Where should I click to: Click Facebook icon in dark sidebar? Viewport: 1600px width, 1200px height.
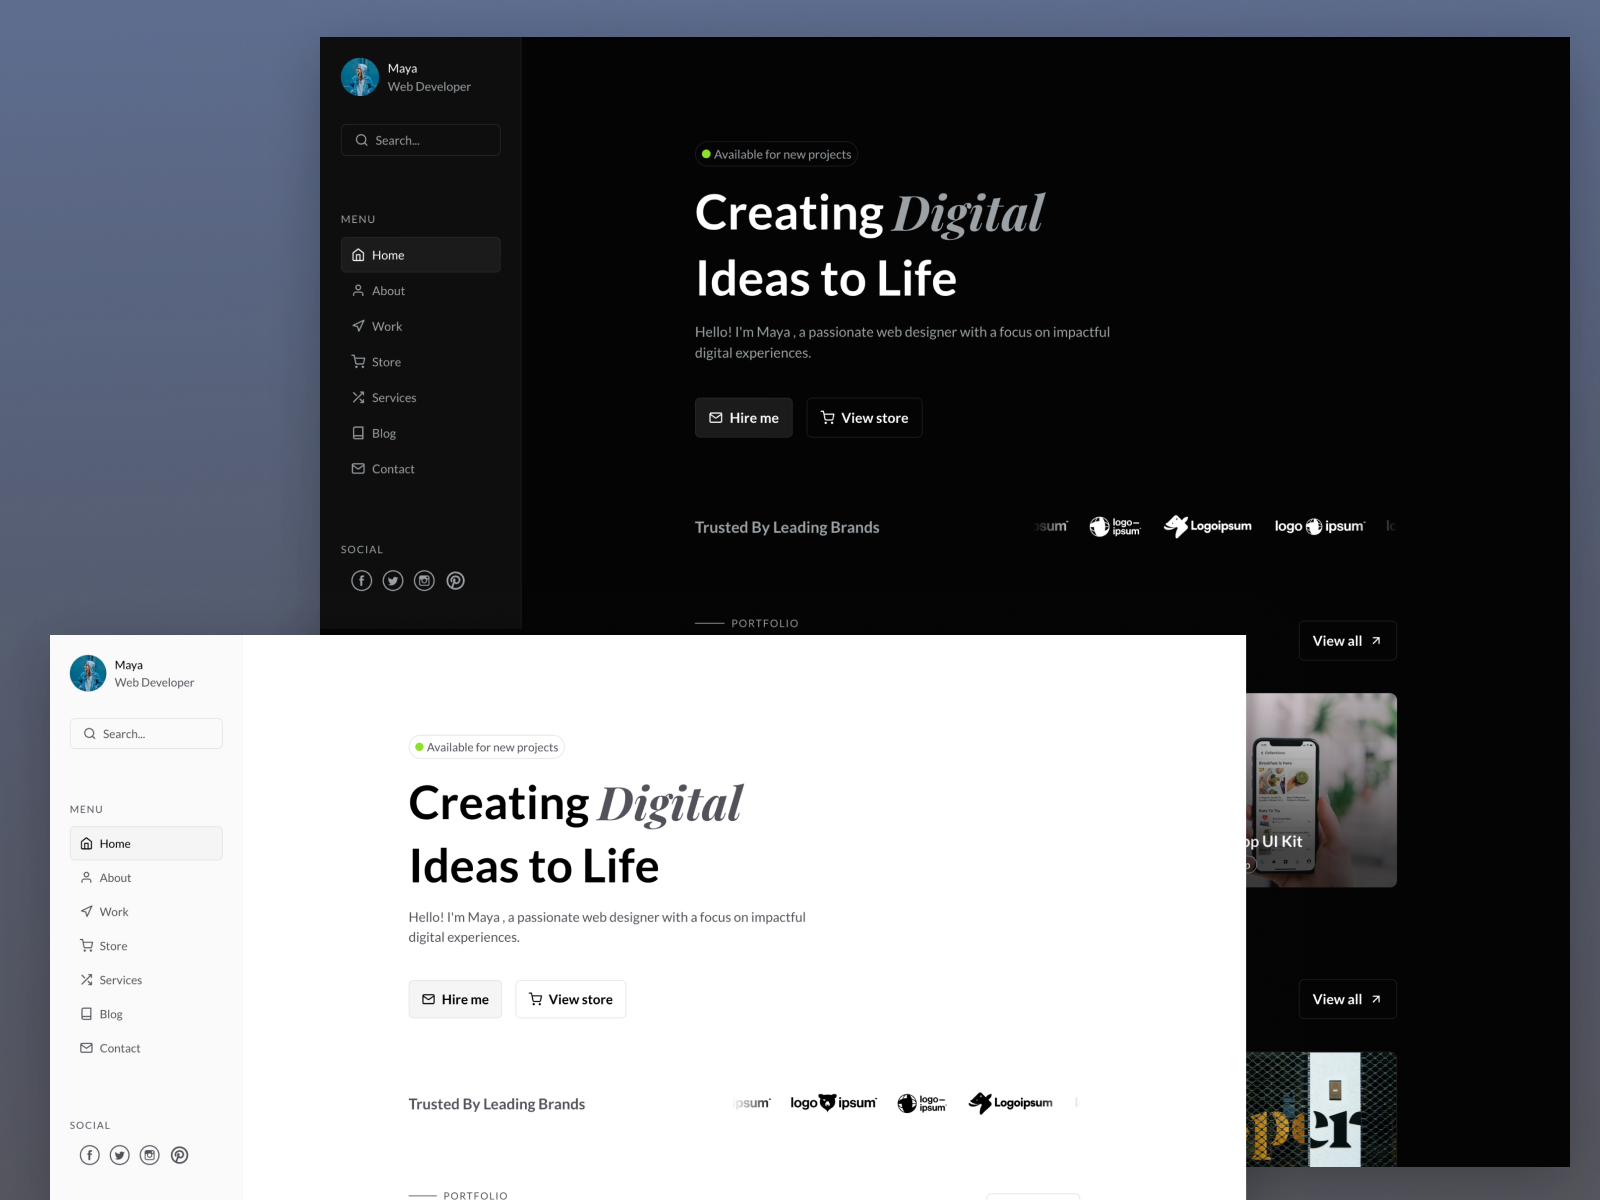point(362,581)
